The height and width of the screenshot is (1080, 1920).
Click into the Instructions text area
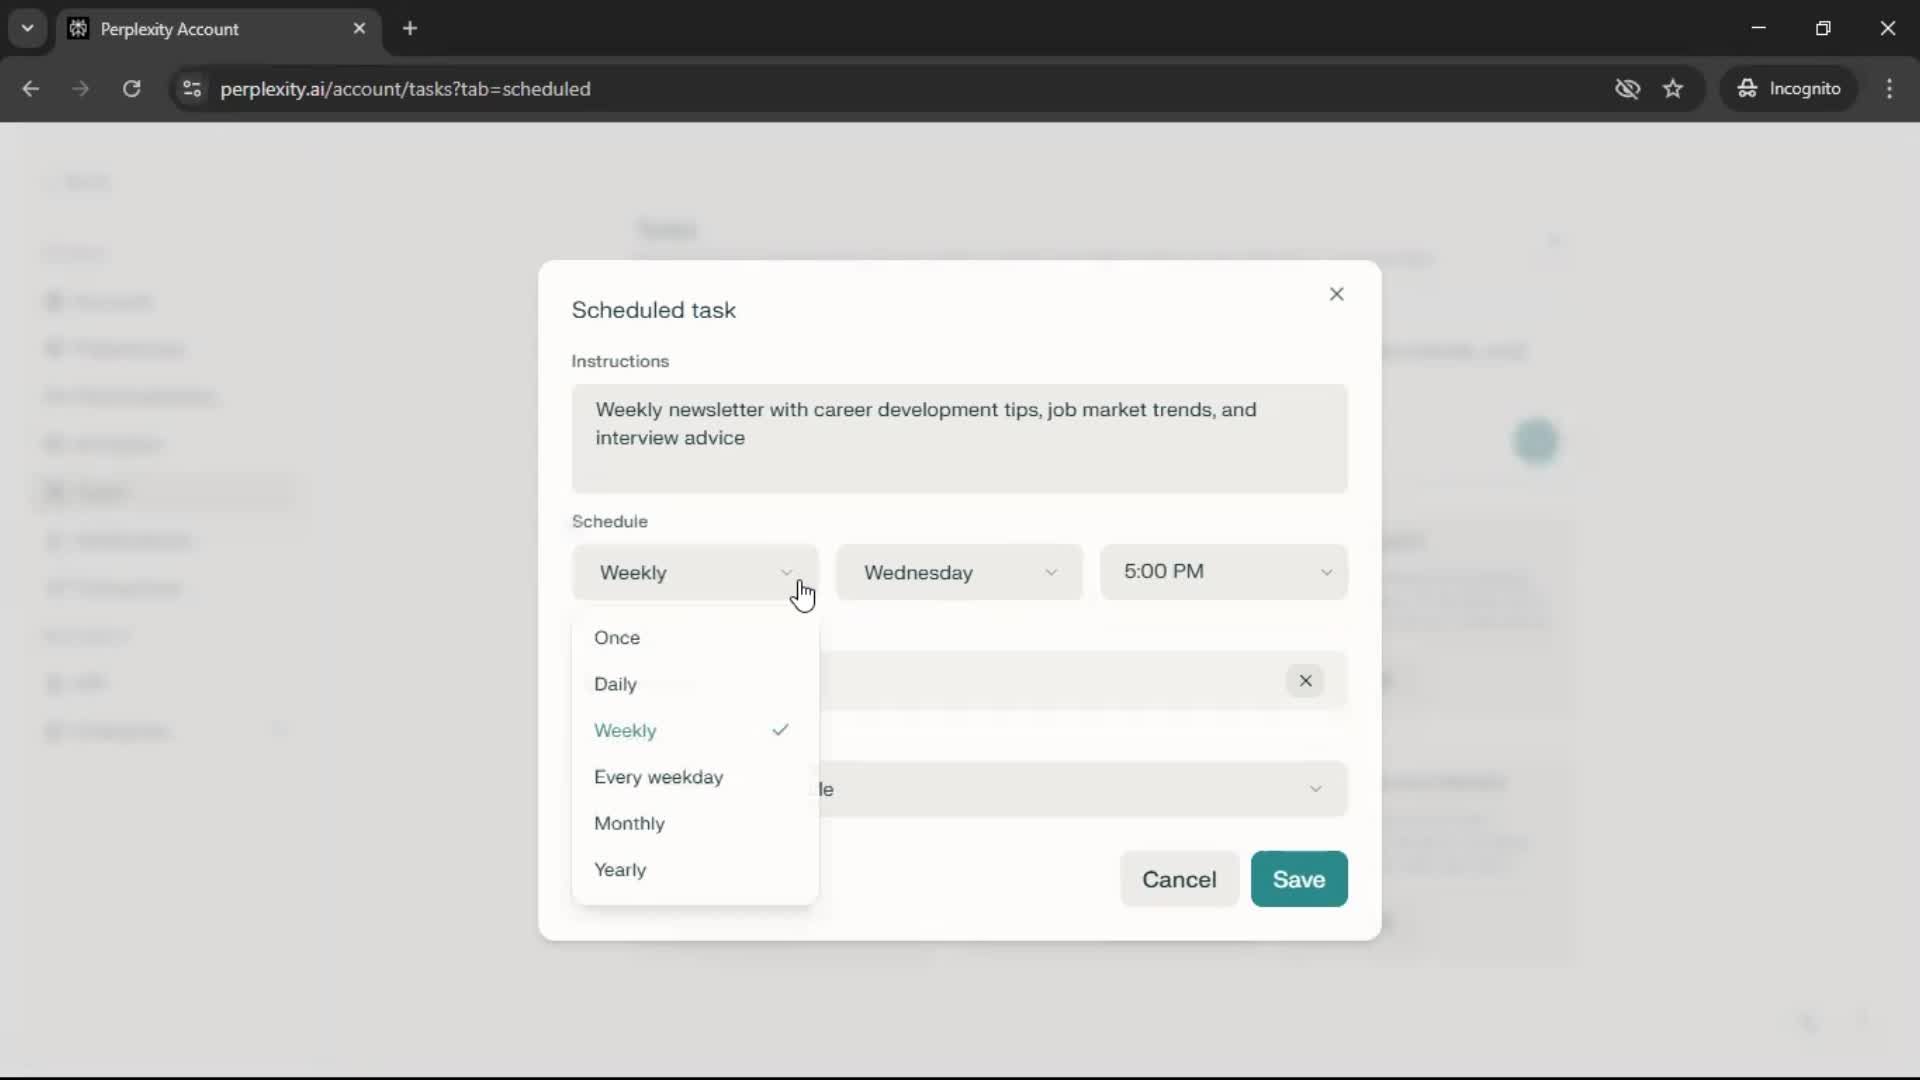(x=958, y=438)
